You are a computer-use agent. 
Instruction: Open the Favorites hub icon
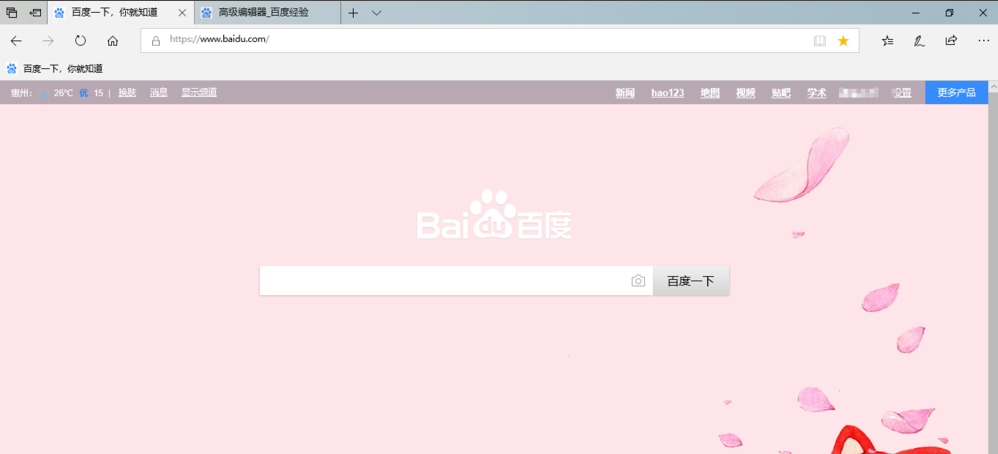coord(887,41)
